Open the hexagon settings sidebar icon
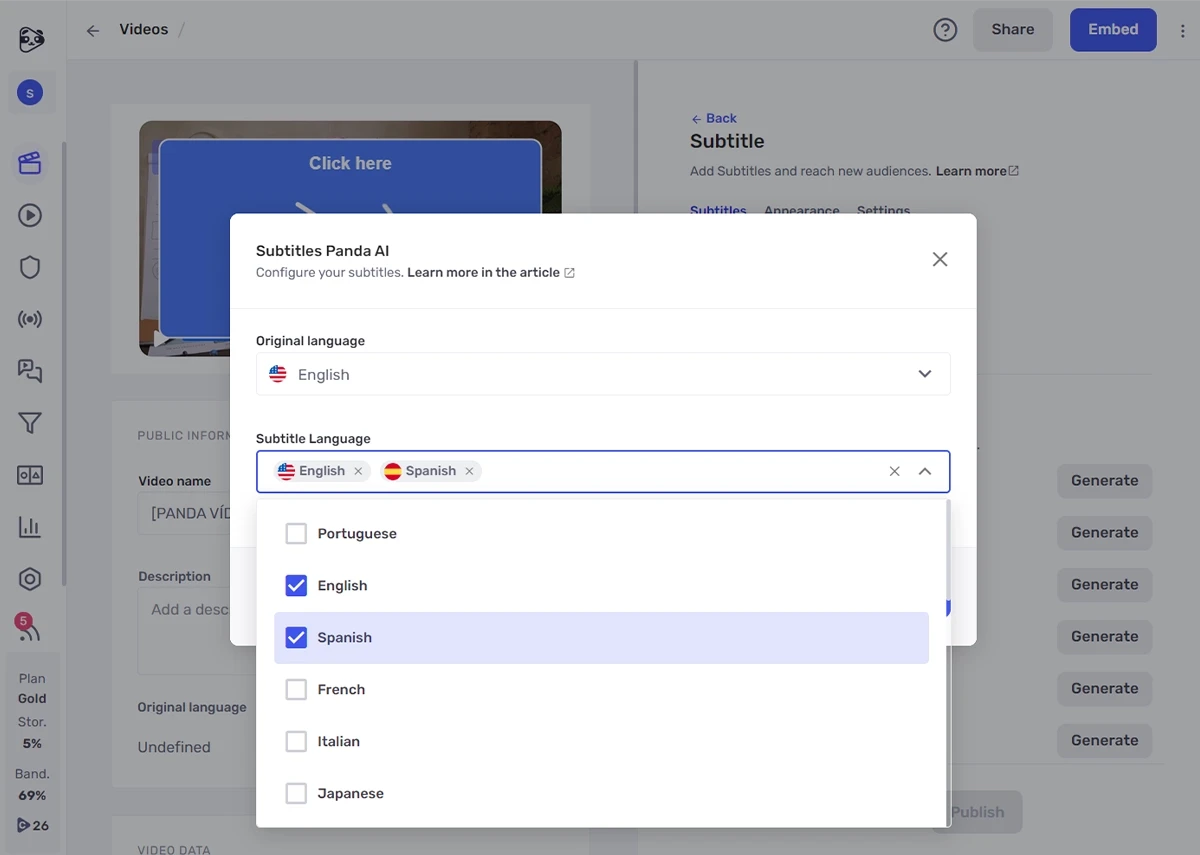 30,579
